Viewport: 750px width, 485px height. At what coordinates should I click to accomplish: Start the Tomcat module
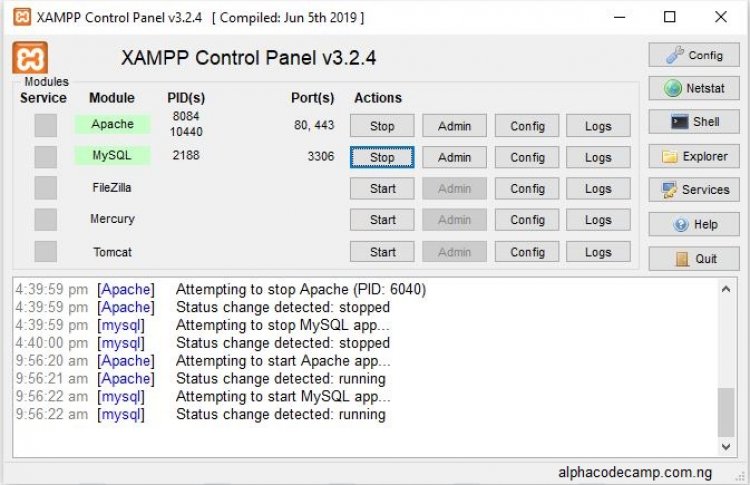(x=382, y=252)
